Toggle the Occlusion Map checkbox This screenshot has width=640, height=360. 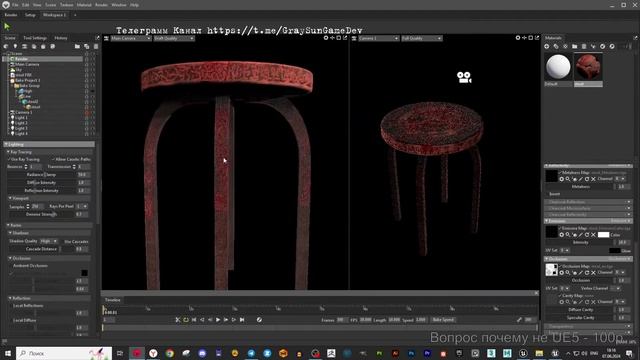(x=560, y=266)
